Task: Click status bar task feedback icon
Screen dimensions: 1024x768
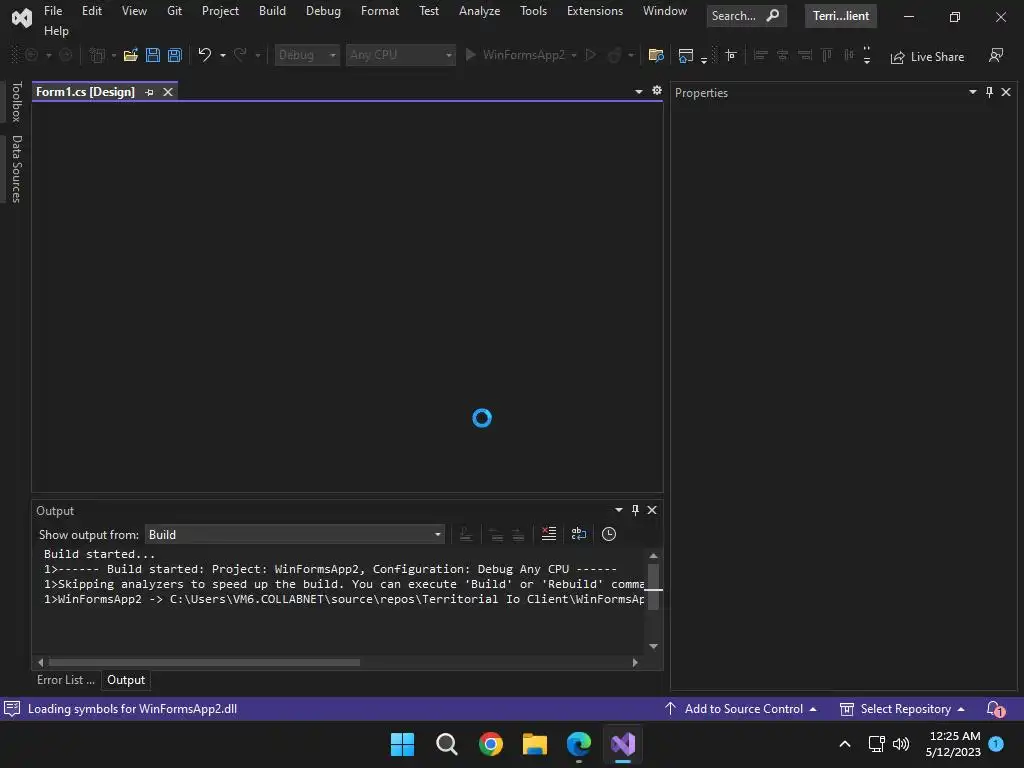Action: 12,709
